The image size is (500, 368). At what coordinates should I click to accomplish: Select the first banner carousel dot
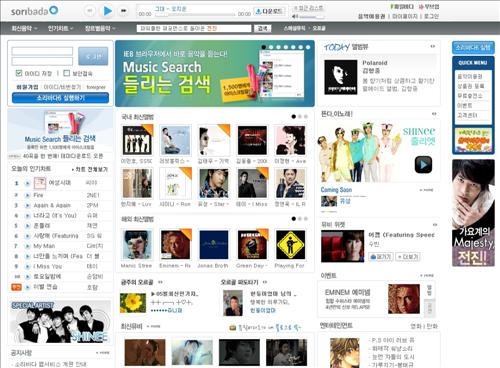pos(264,47)
